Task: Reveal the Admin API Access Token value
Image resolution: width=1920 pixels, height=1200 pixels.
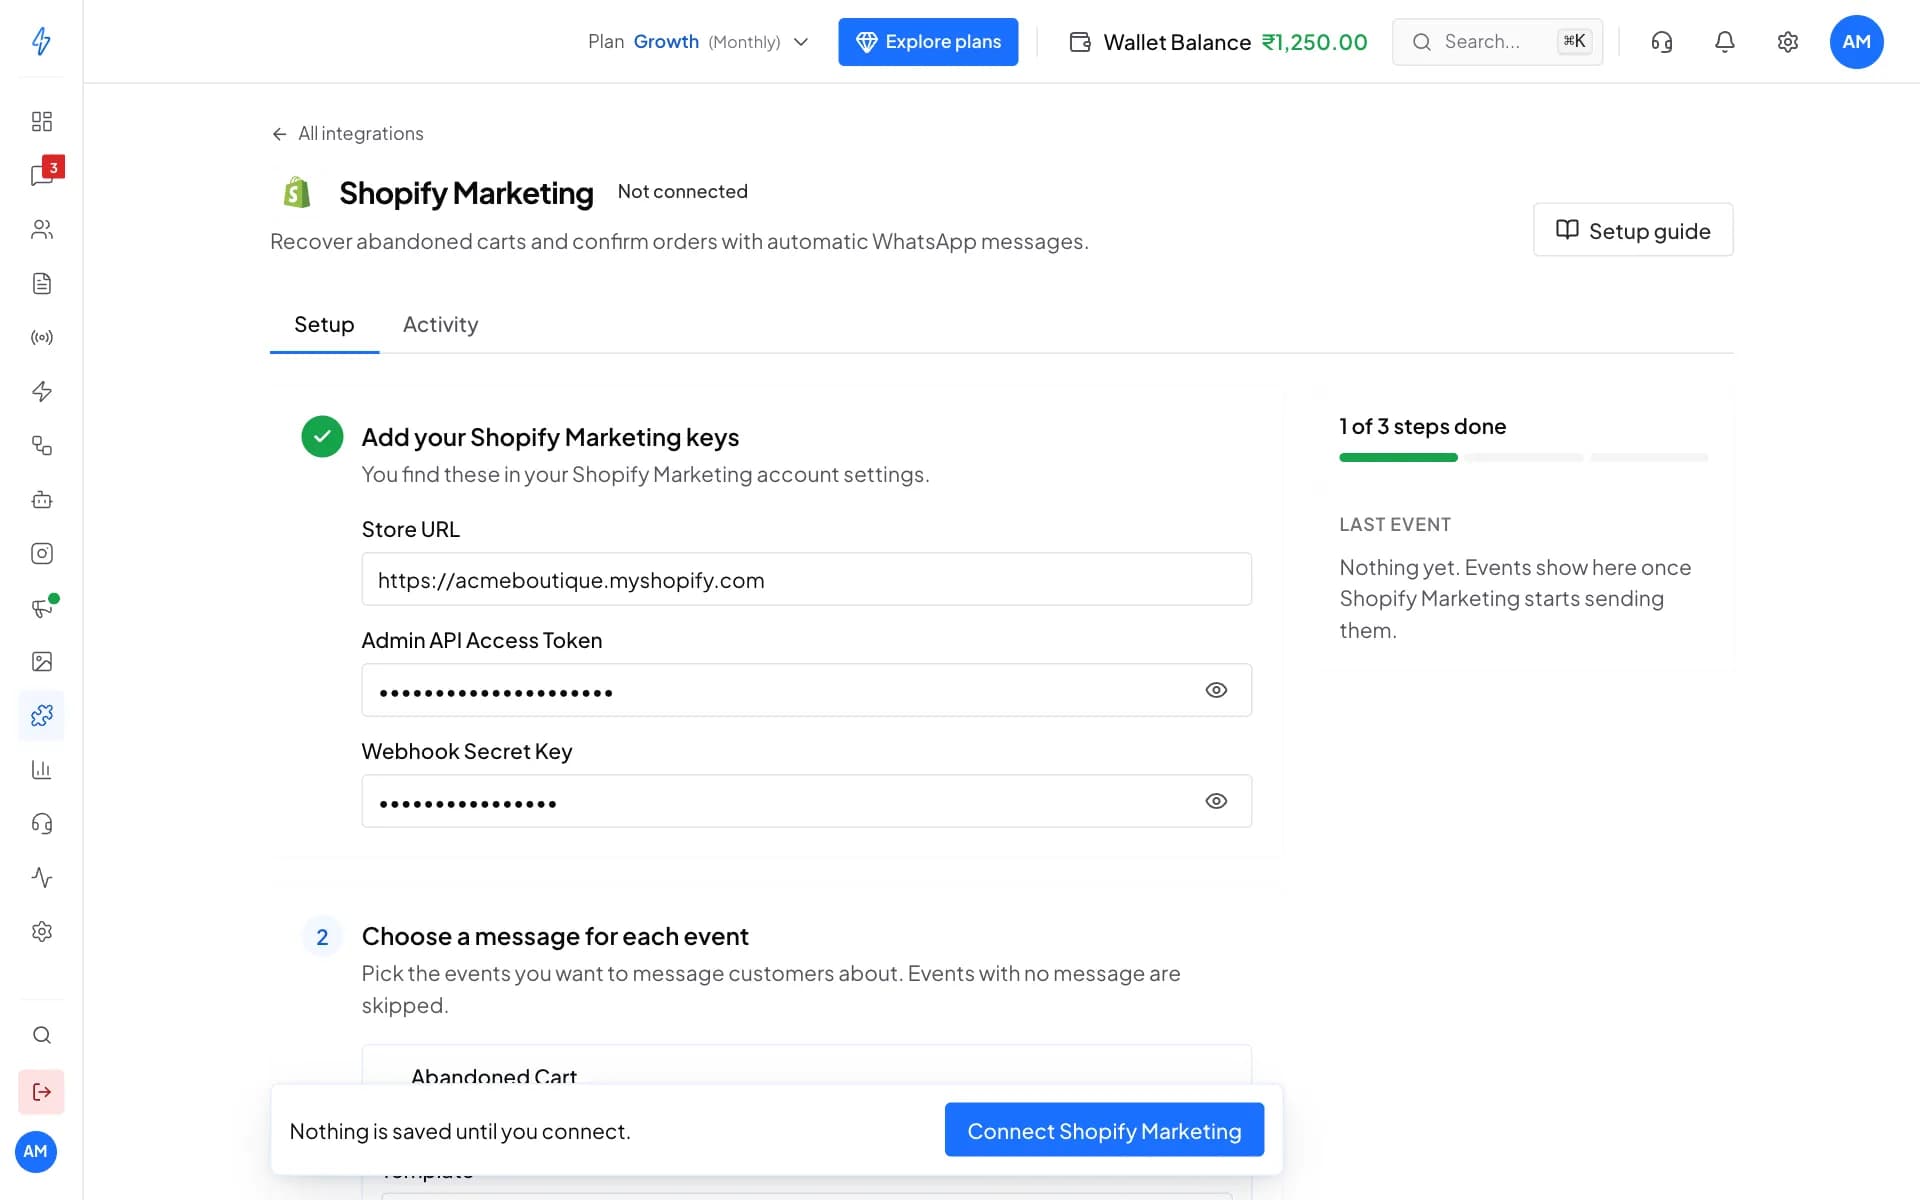Action: pyautogui.click(x=1216, y=690)
